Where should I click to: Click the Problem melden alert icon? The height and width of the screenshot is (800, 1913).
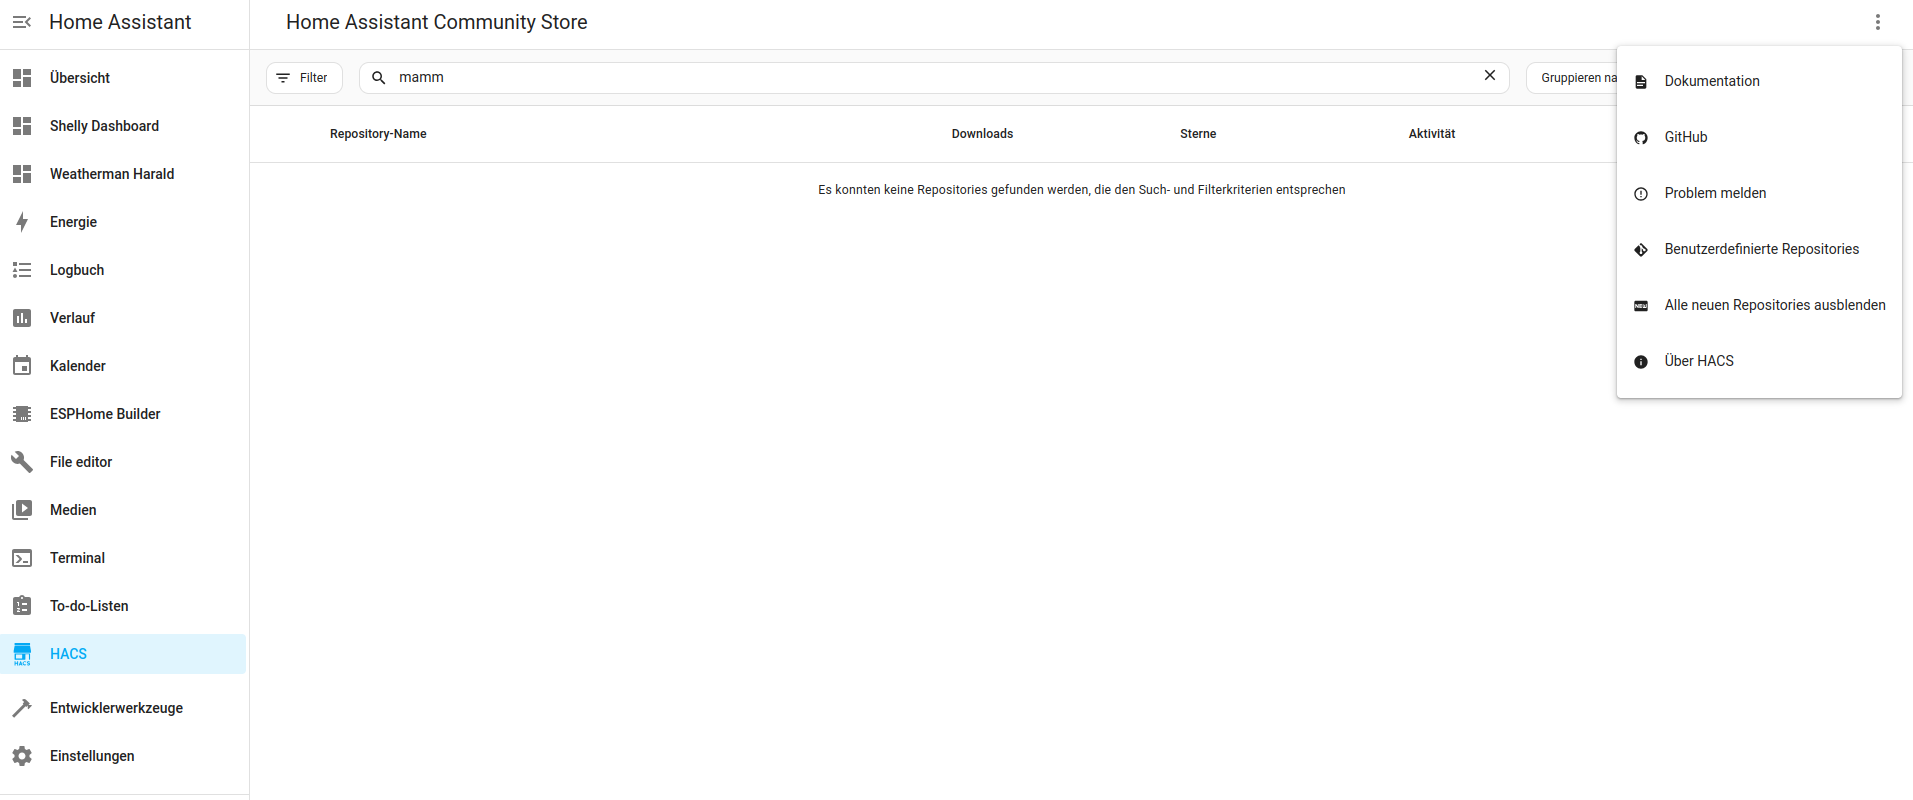tap(1641, 194)
